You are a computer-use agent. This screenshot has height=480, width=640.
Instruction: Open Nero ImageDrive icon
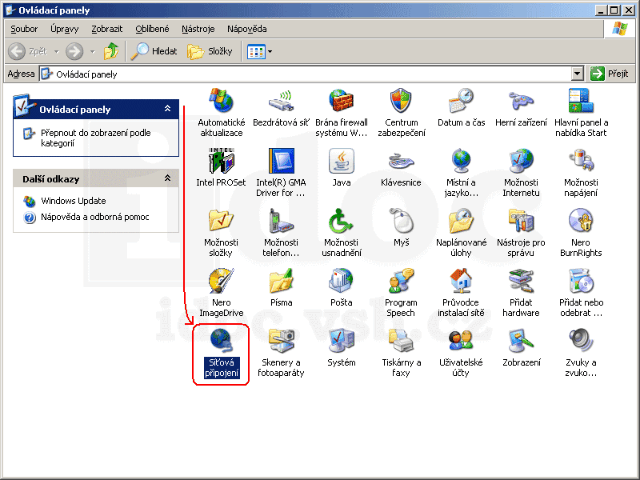click(x=221, y=281)
